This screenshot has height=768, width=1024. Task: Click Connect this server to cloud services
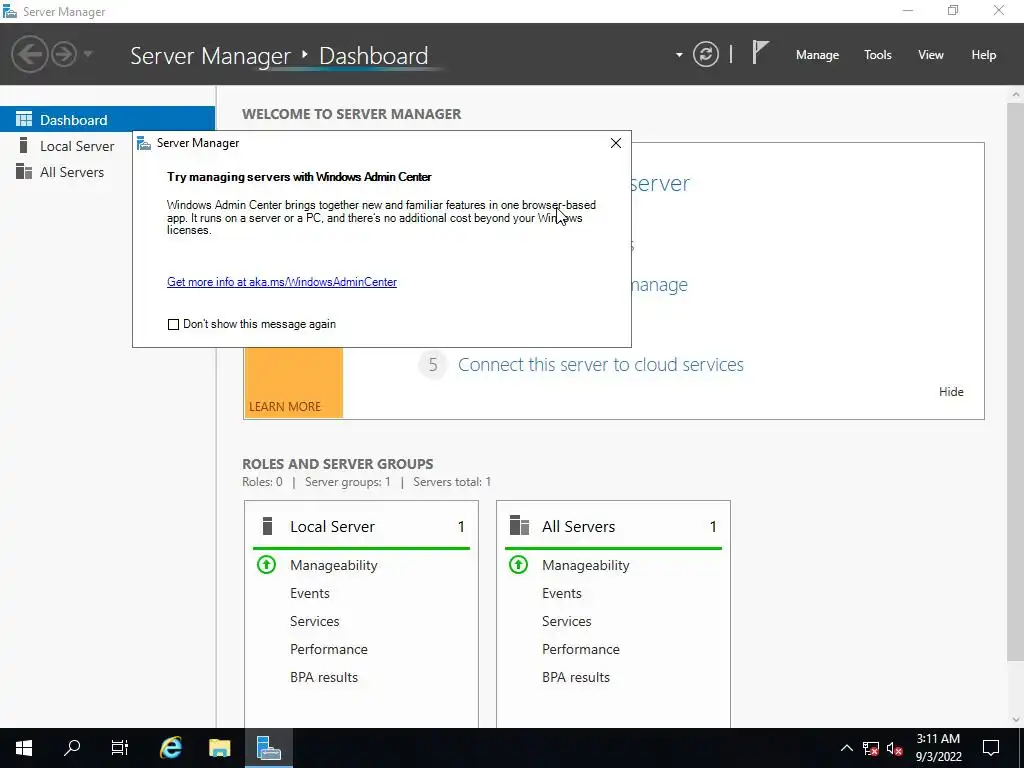pos(600,364)
